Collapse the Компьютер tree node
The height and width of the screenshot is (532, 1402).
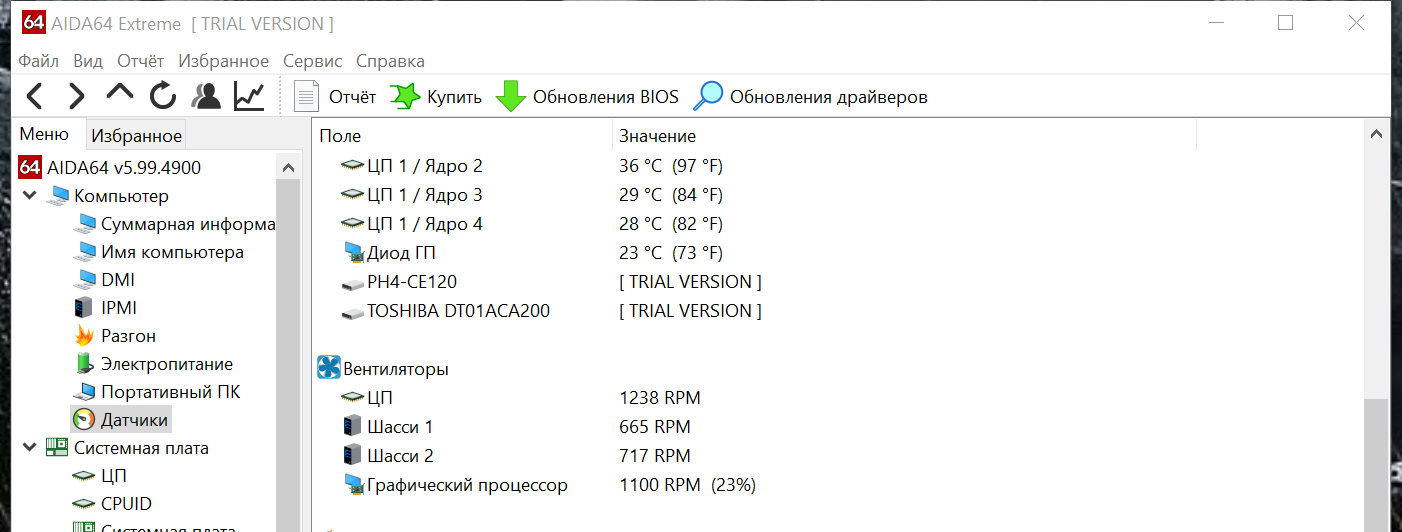tap(29, 195)
